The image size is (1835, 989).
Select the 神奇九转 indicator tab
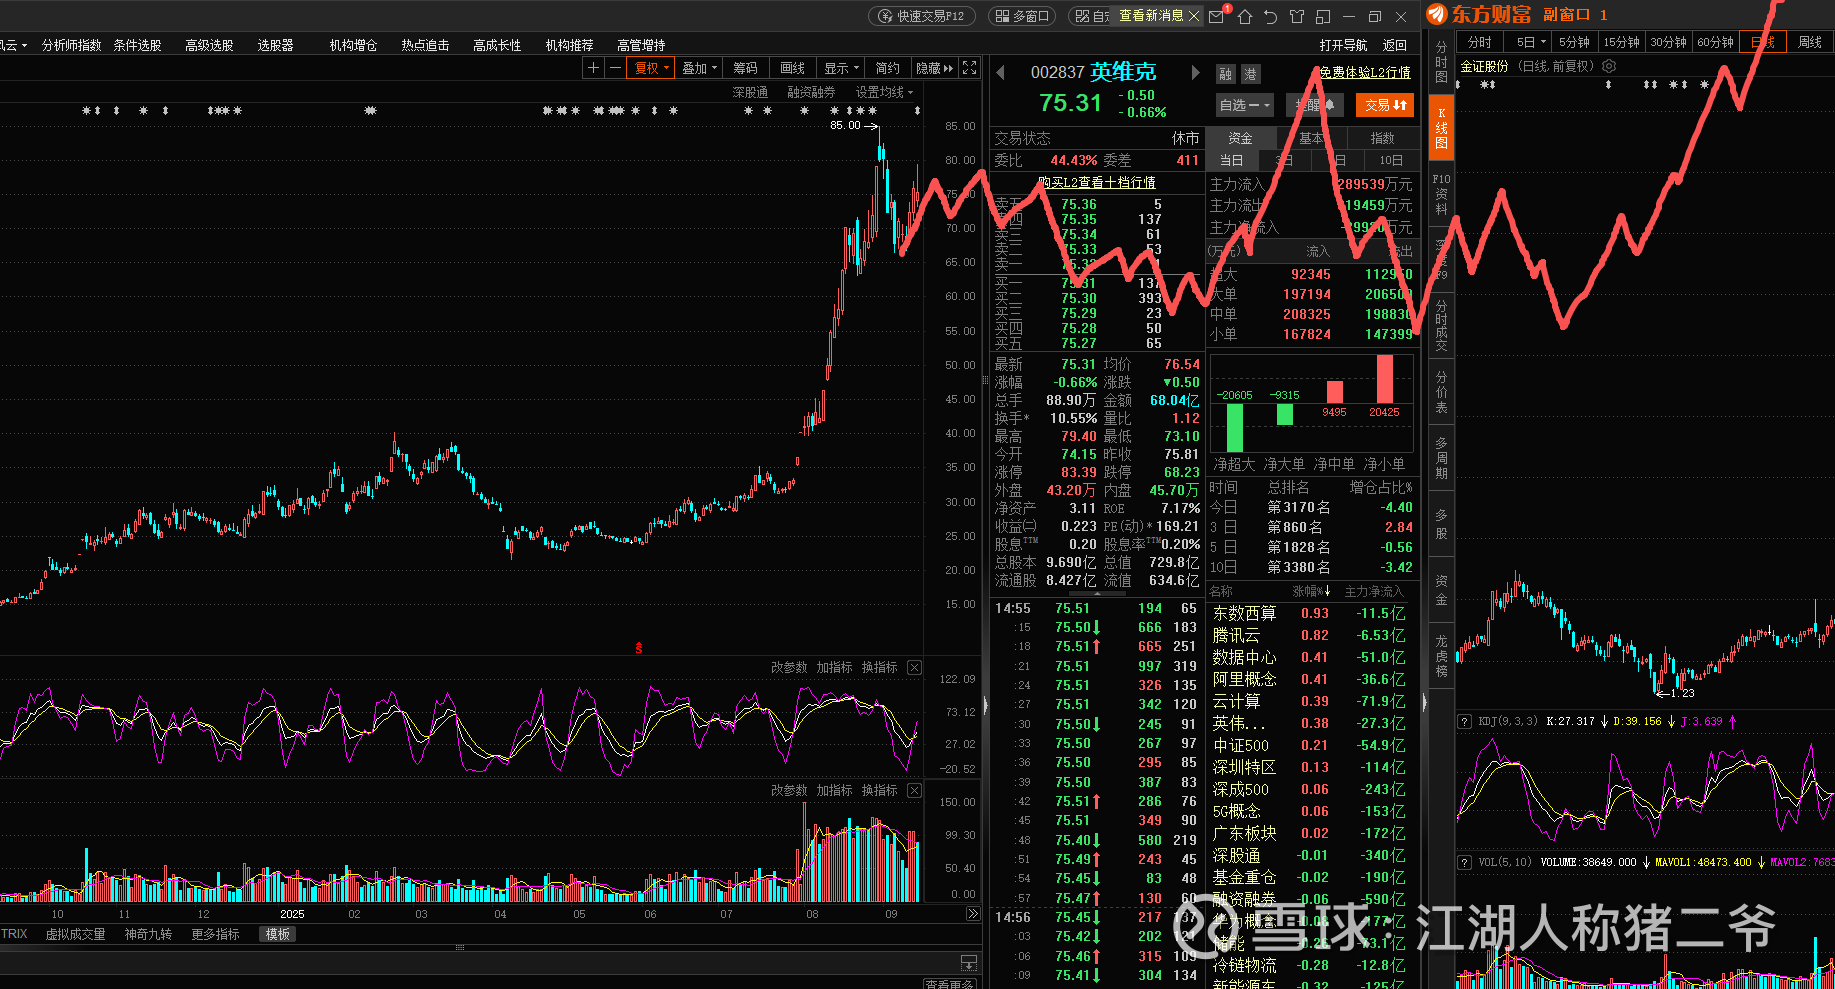pyautogui.click(x=148, y=934)
